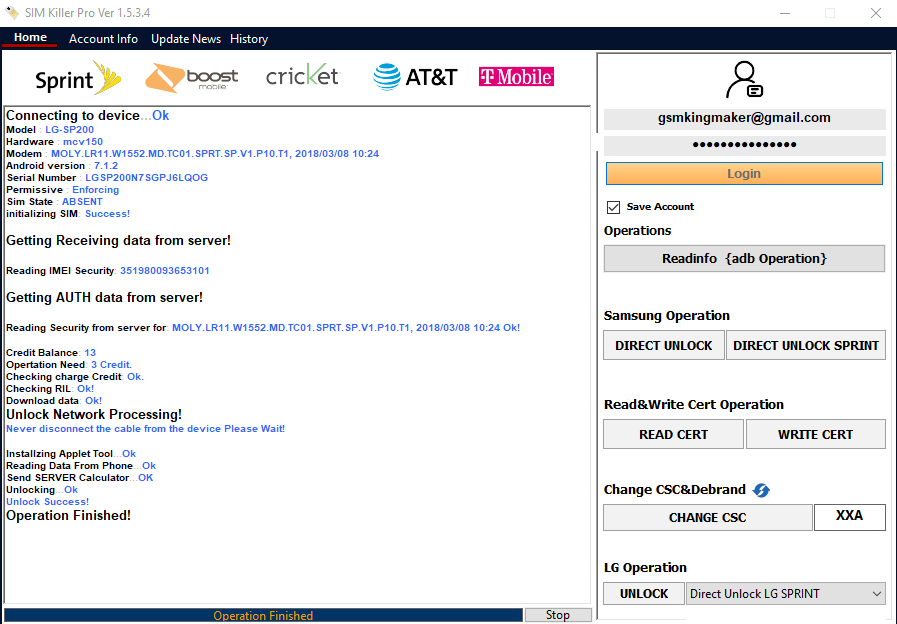The image size is (897, 624).
Task: Click the email address input field
Action: point(744,118)
